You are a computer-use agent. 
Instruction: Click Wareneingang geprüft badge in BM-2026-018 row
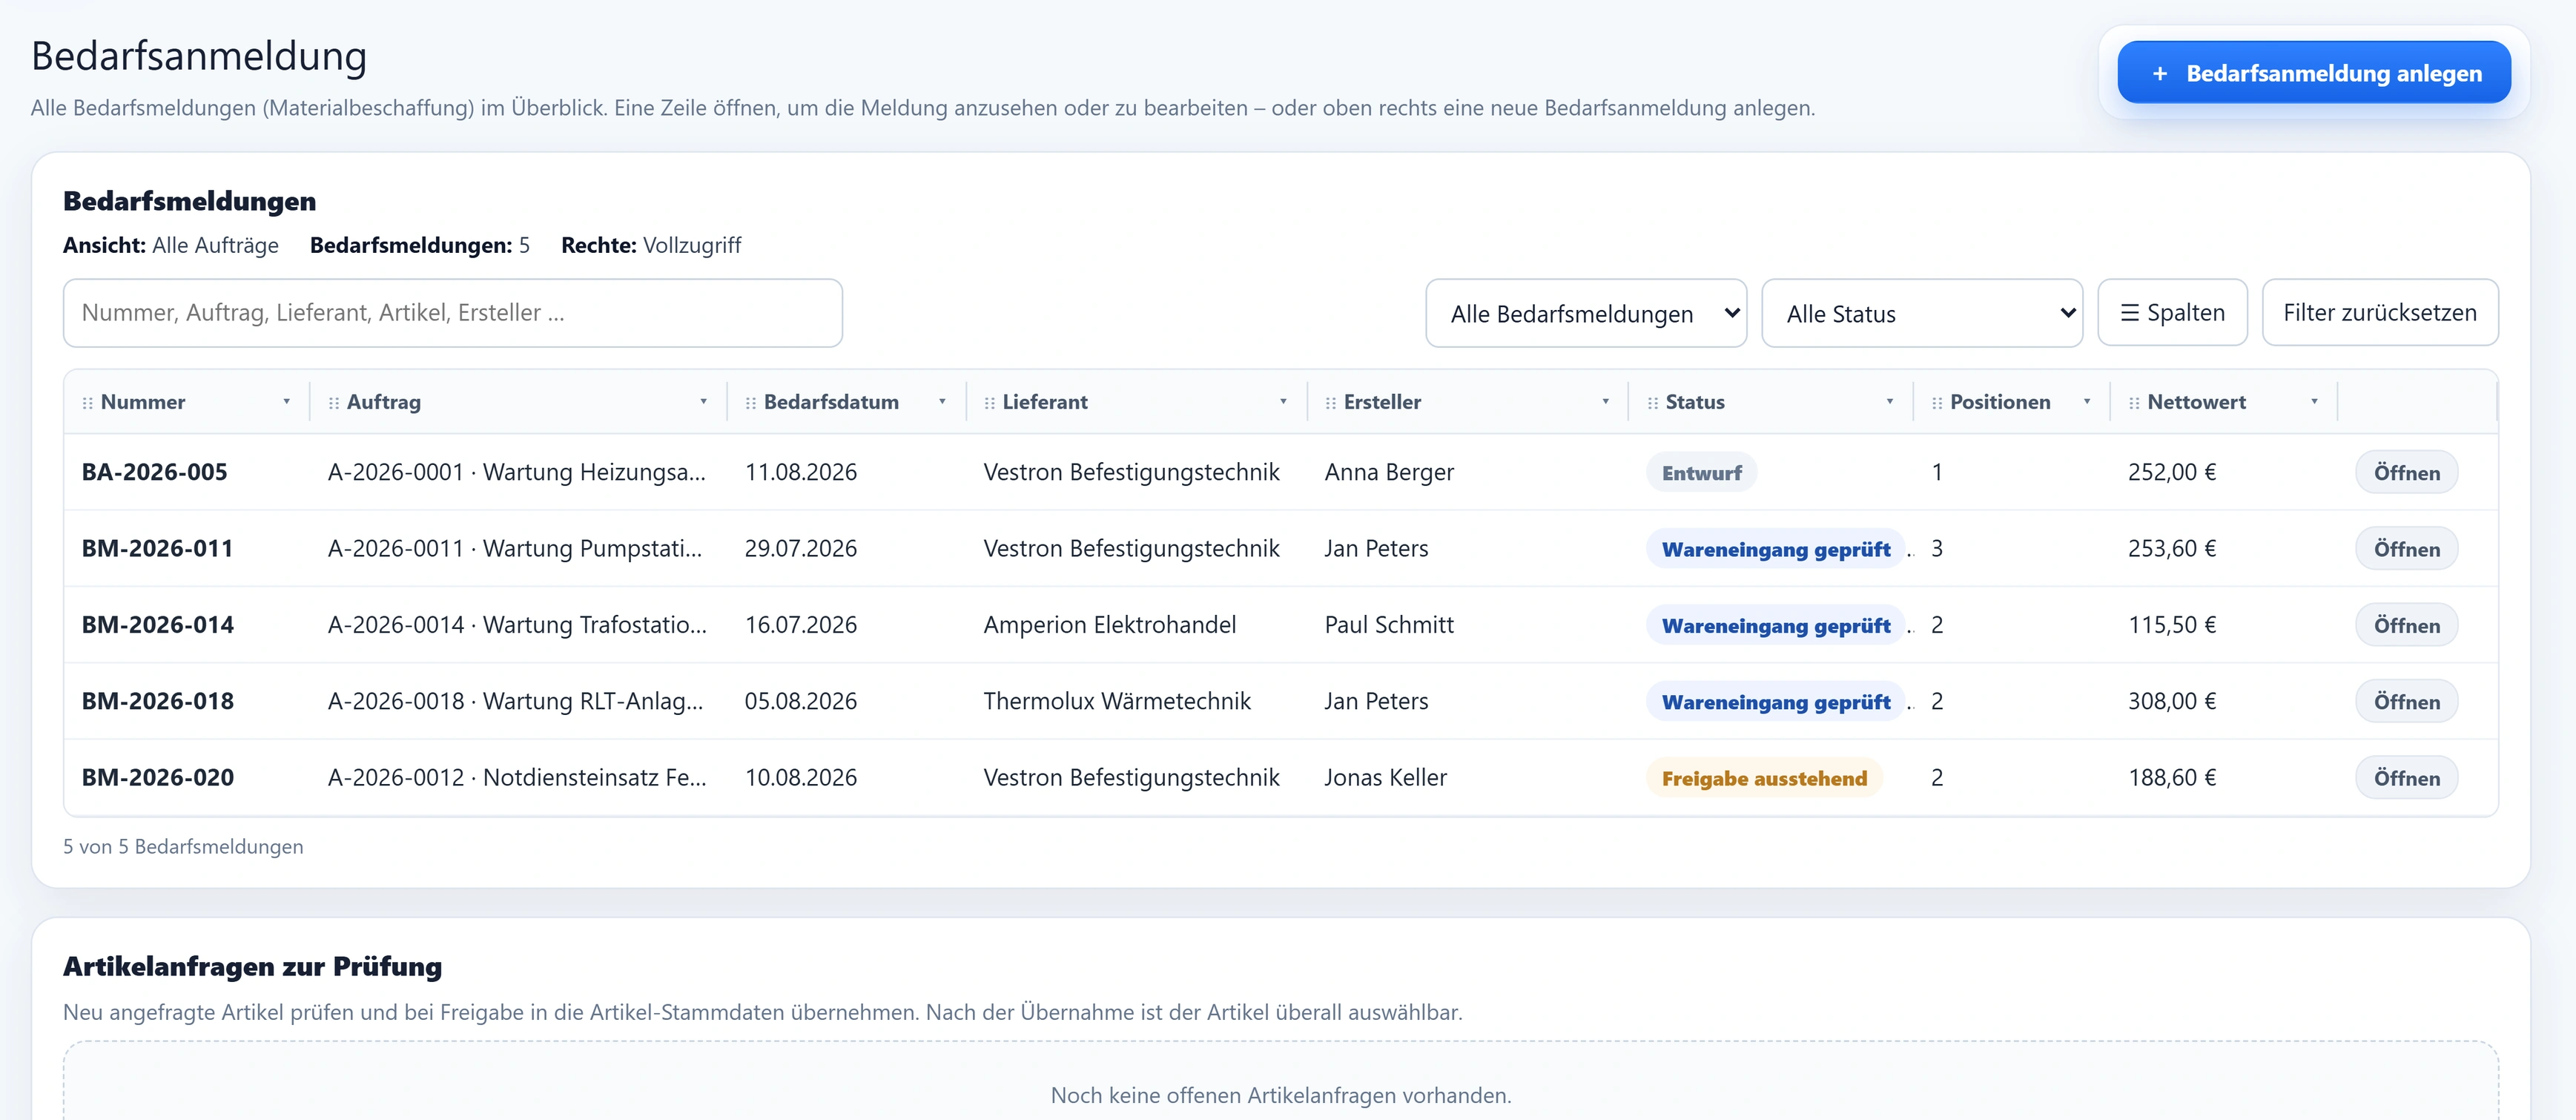[1775, 702]
